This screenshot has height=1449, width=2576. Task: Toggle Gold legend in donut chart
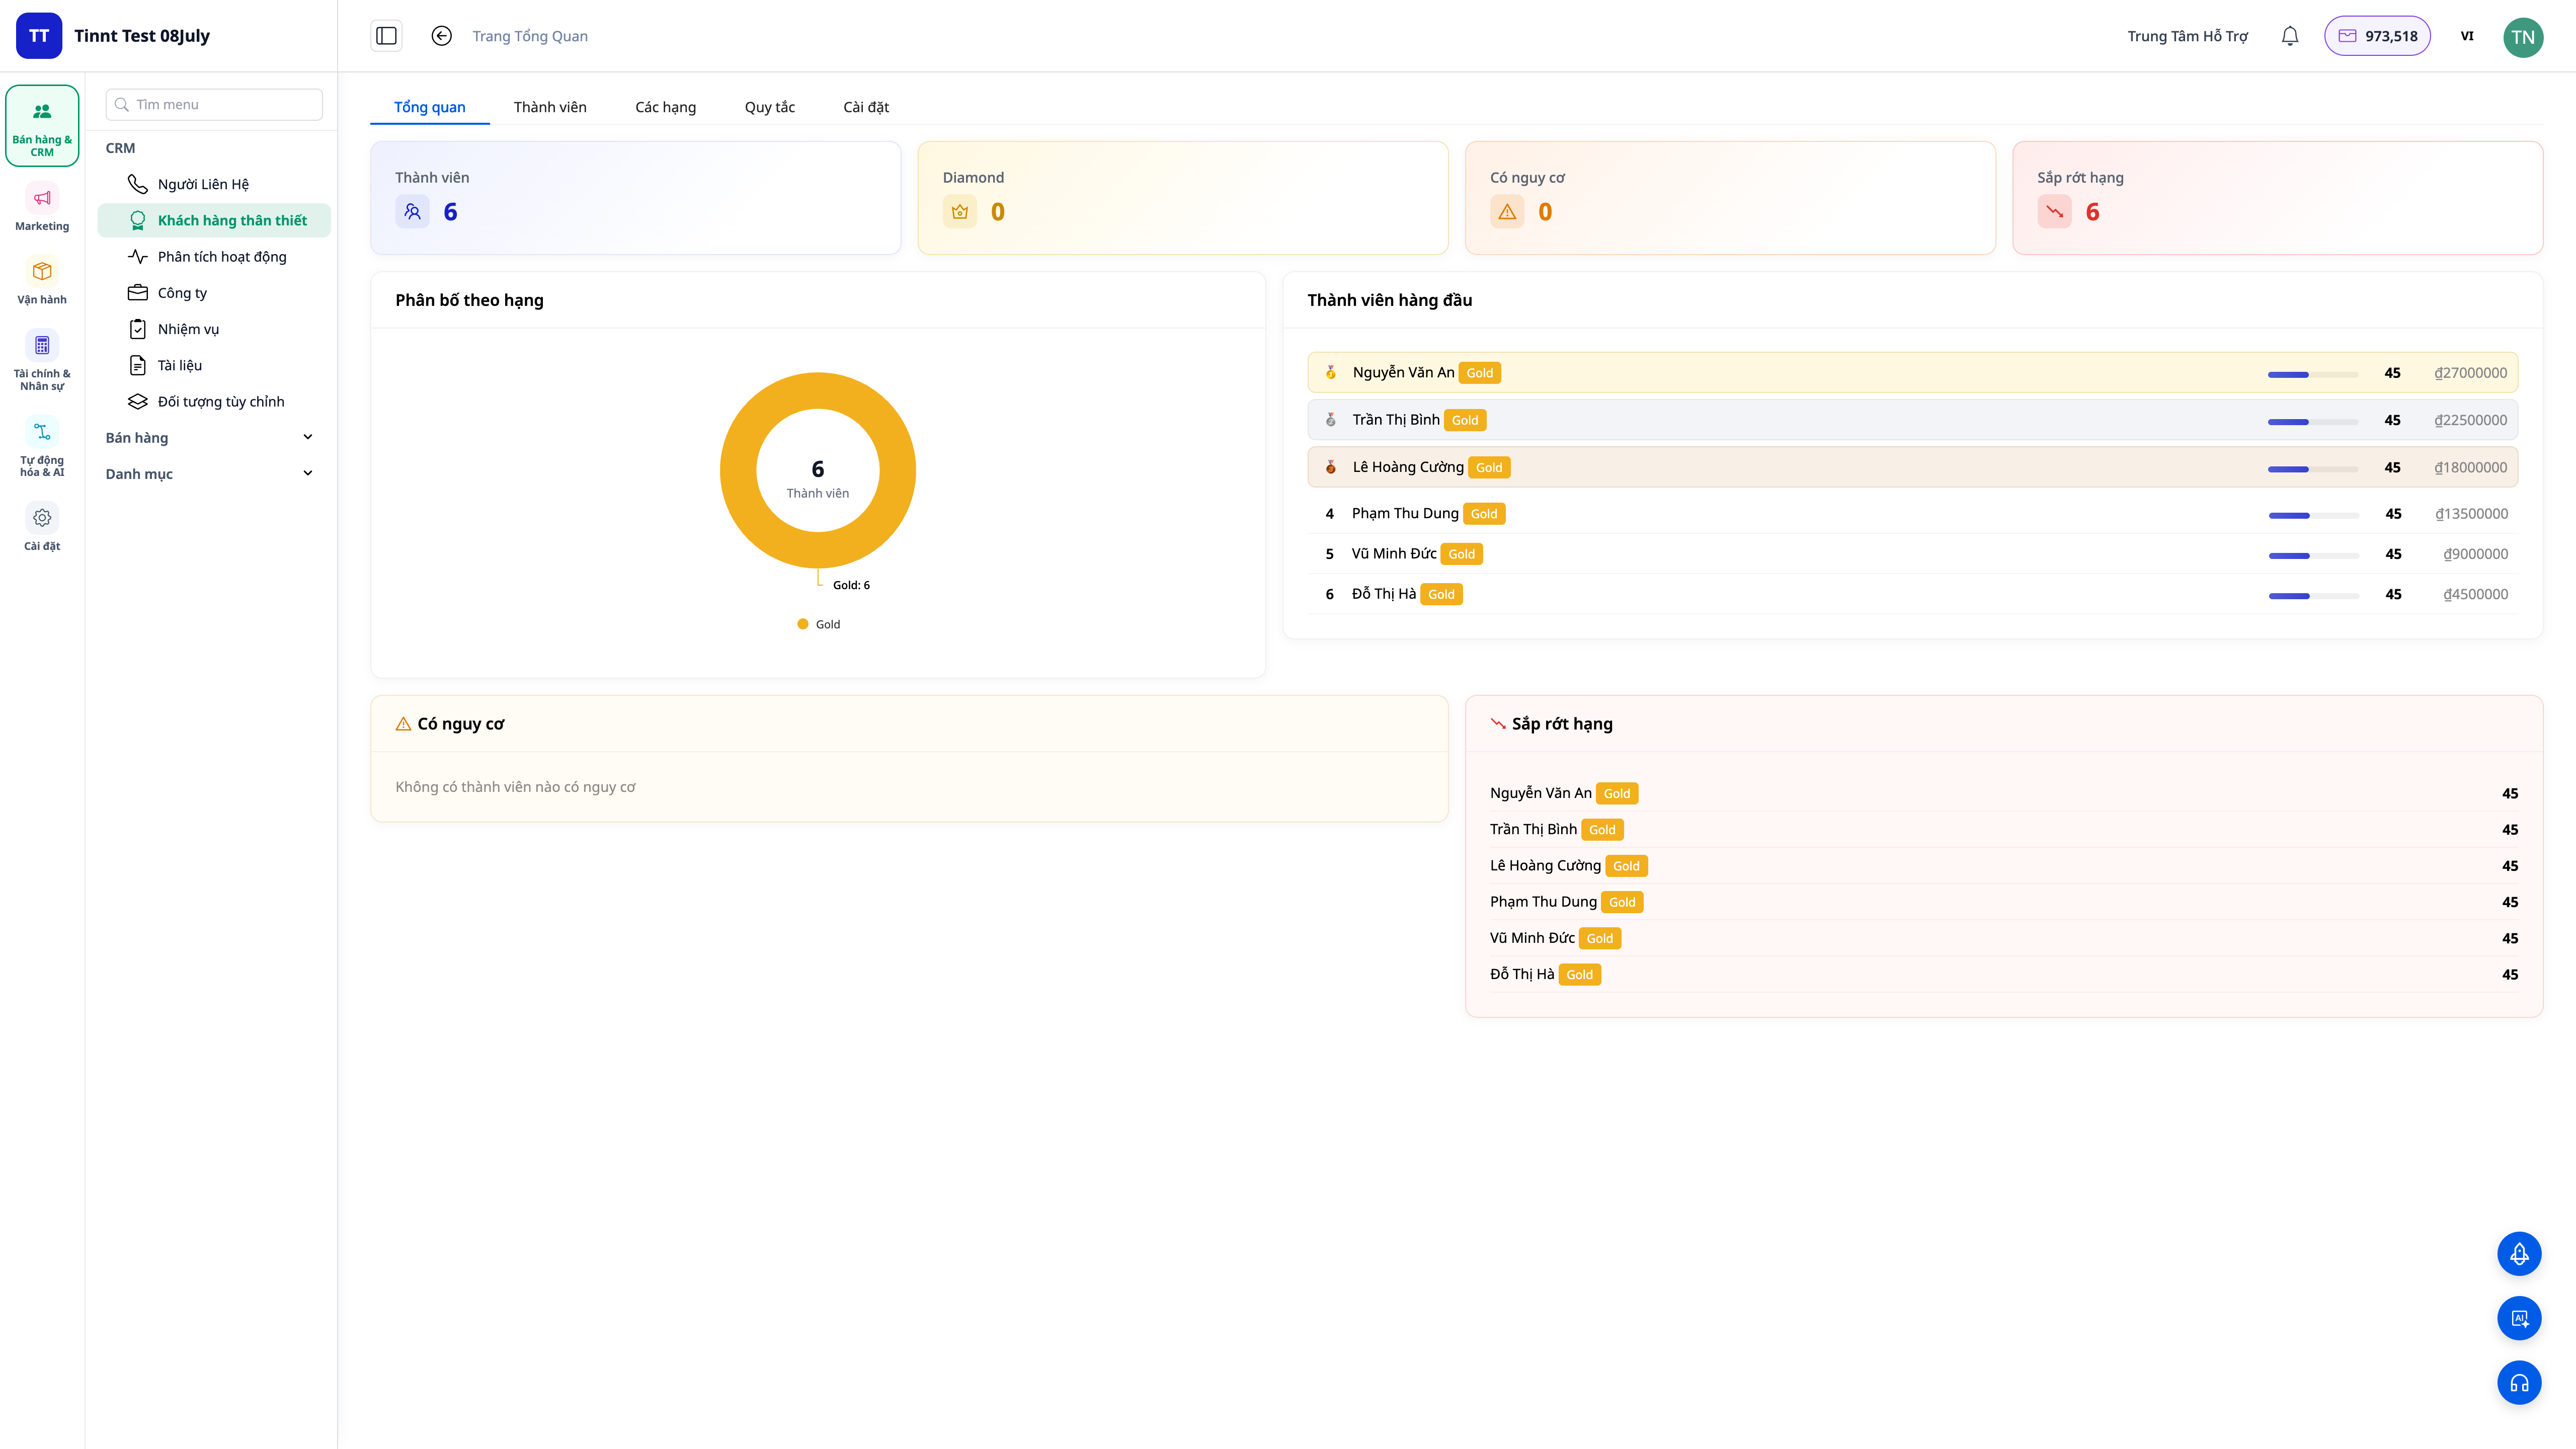(x=818, y=624)
